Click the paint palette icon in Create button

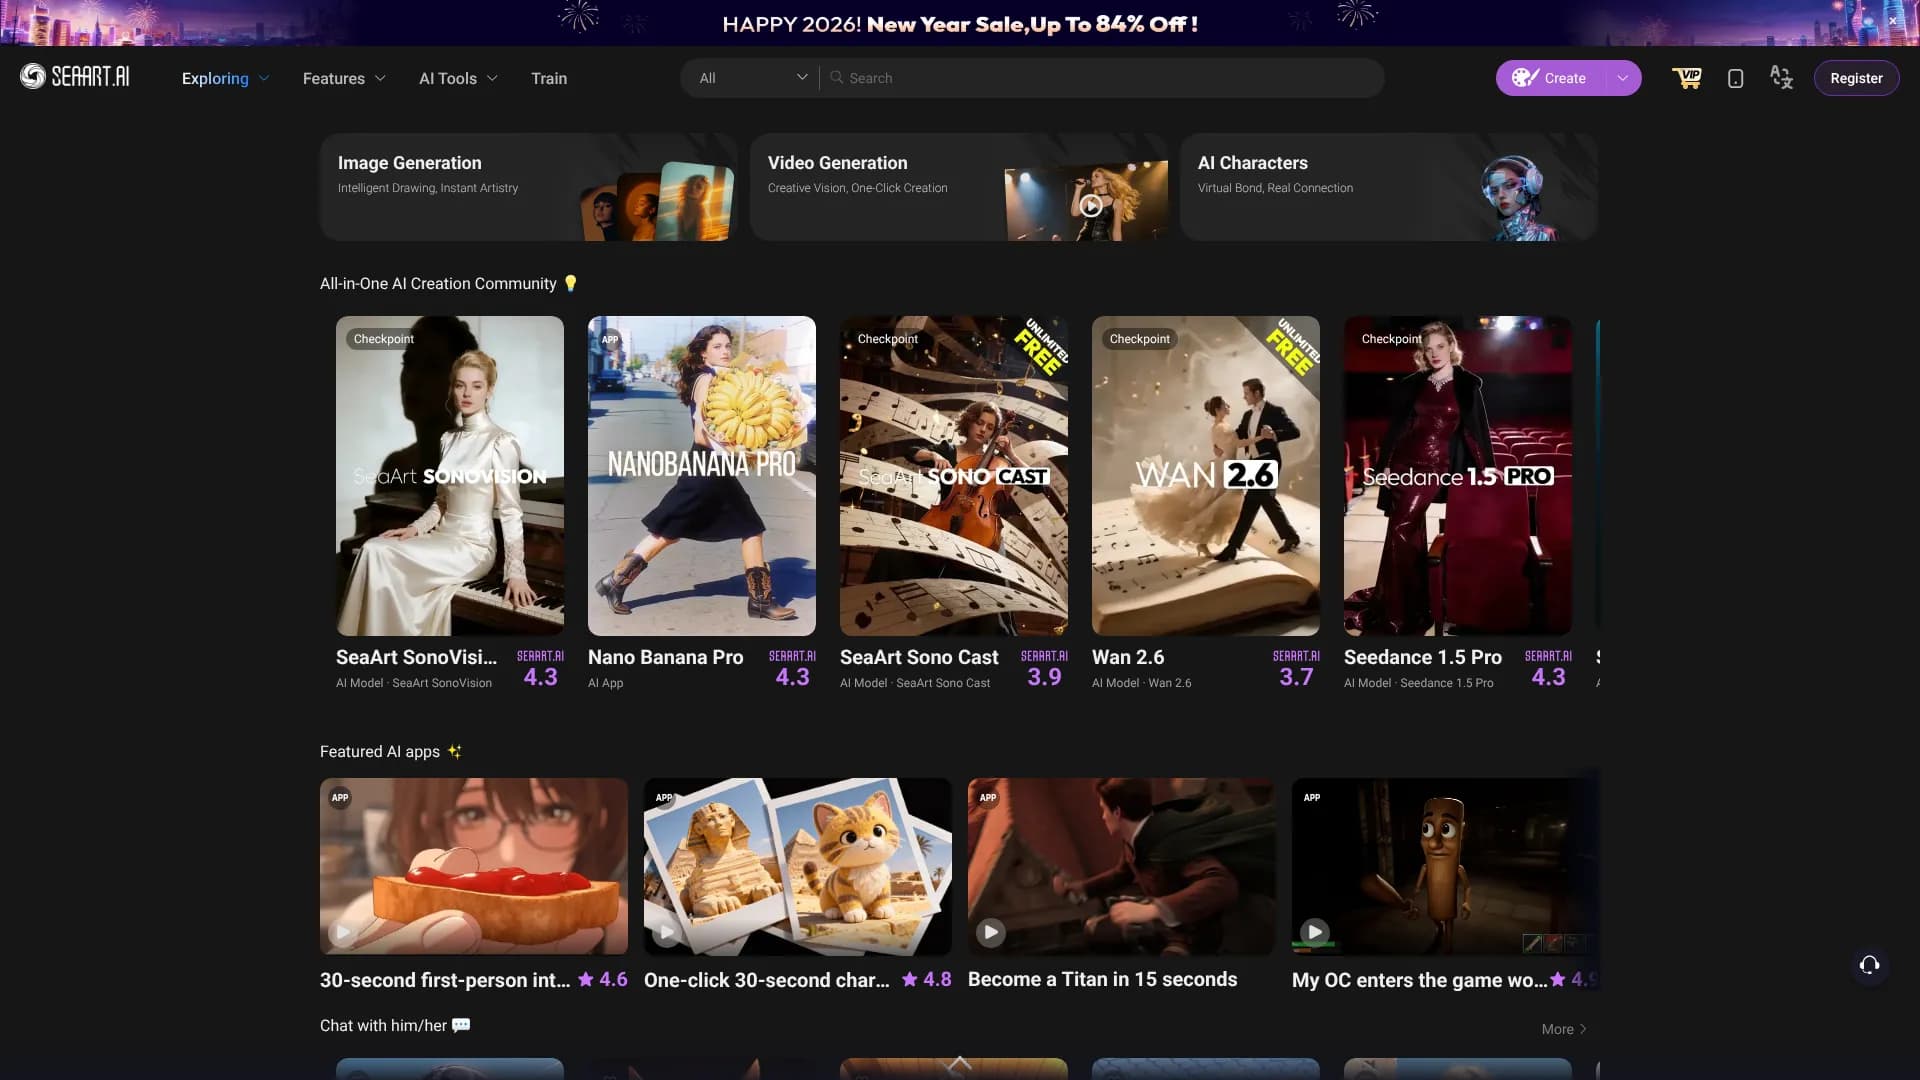click(x=1524, y=77)
